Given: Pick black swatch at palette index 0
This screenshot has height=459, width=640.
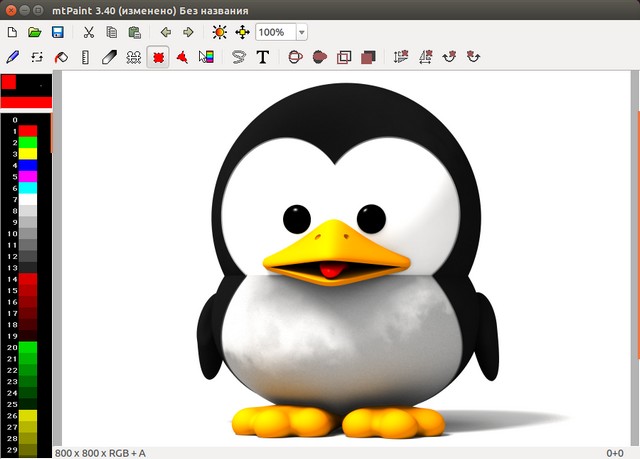Looking at the screenshot, I should point(28,120).
